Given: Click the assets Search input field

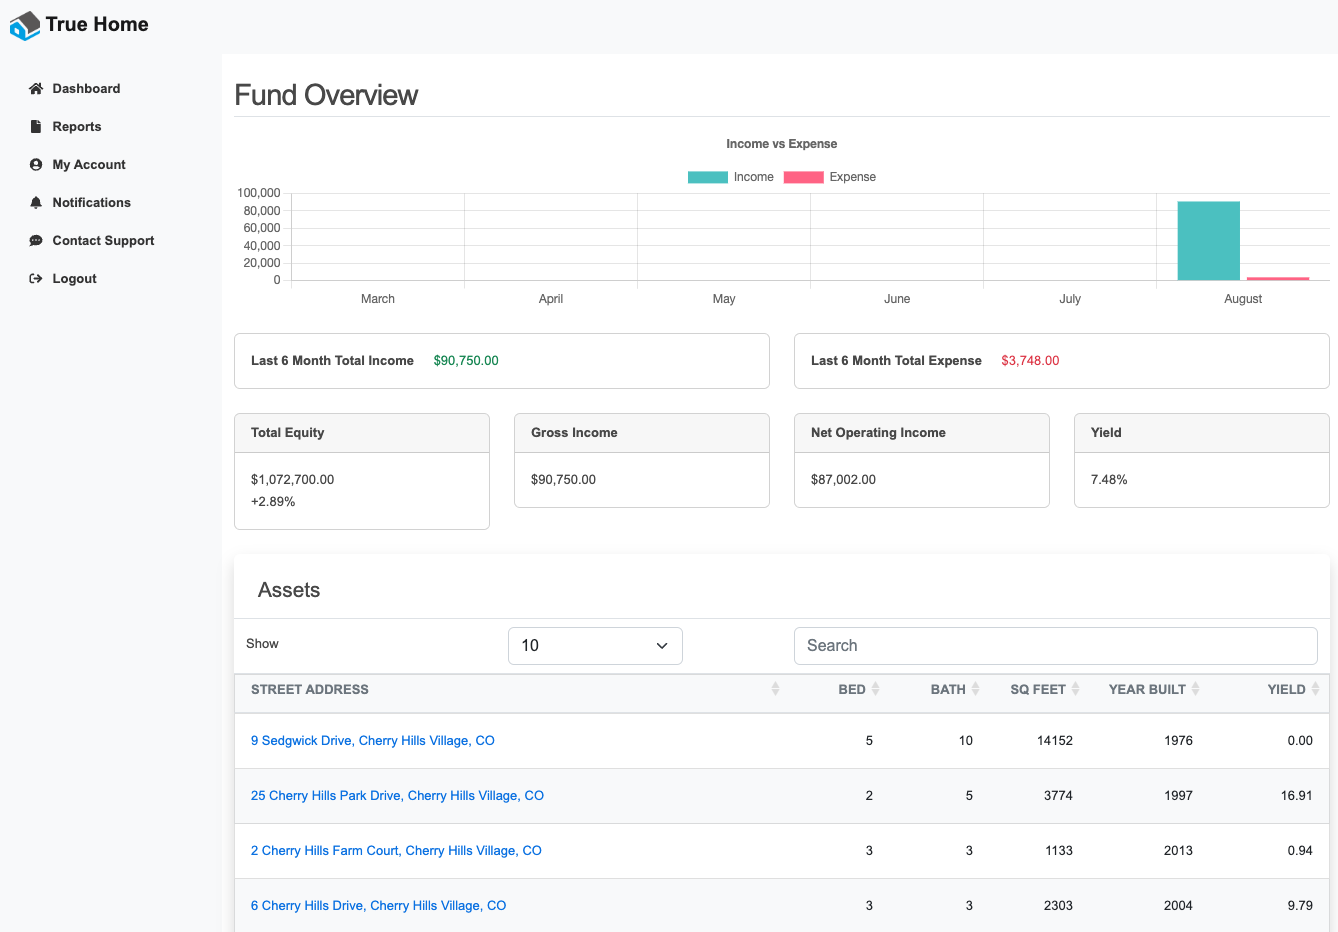Looking at the screenshot, I should point(1055,646).
